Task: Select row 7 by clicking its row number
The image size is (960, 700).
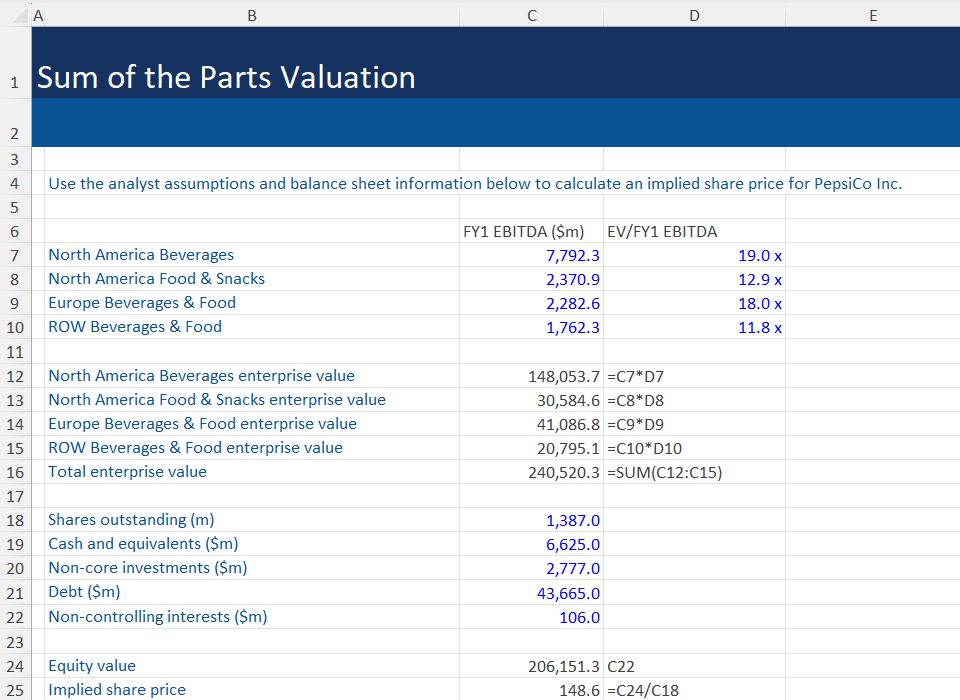Action: (x=15, y=255)
